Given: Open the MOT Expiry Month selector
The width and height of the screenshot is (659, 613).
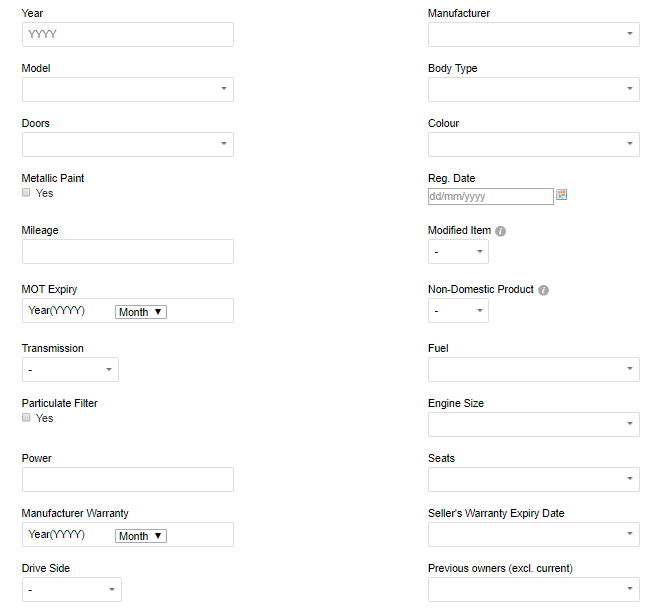Looking at the screenshot, I should [x=141, y=312].
